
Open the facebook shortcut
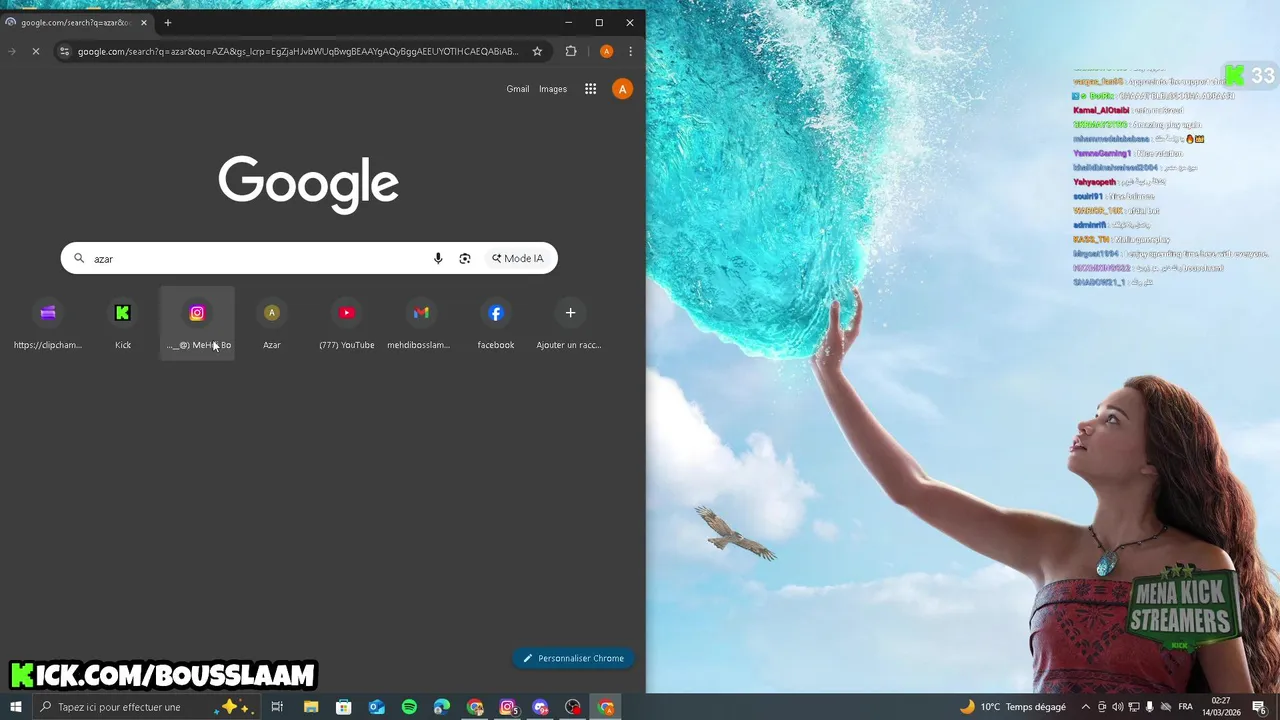[x=496, y=323]
